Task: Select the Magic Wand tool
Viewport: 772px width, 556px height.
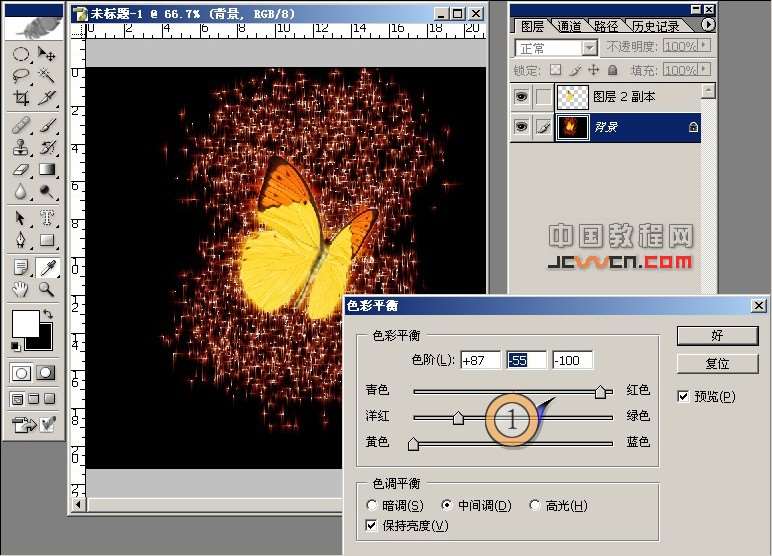Action: [46, 75]
